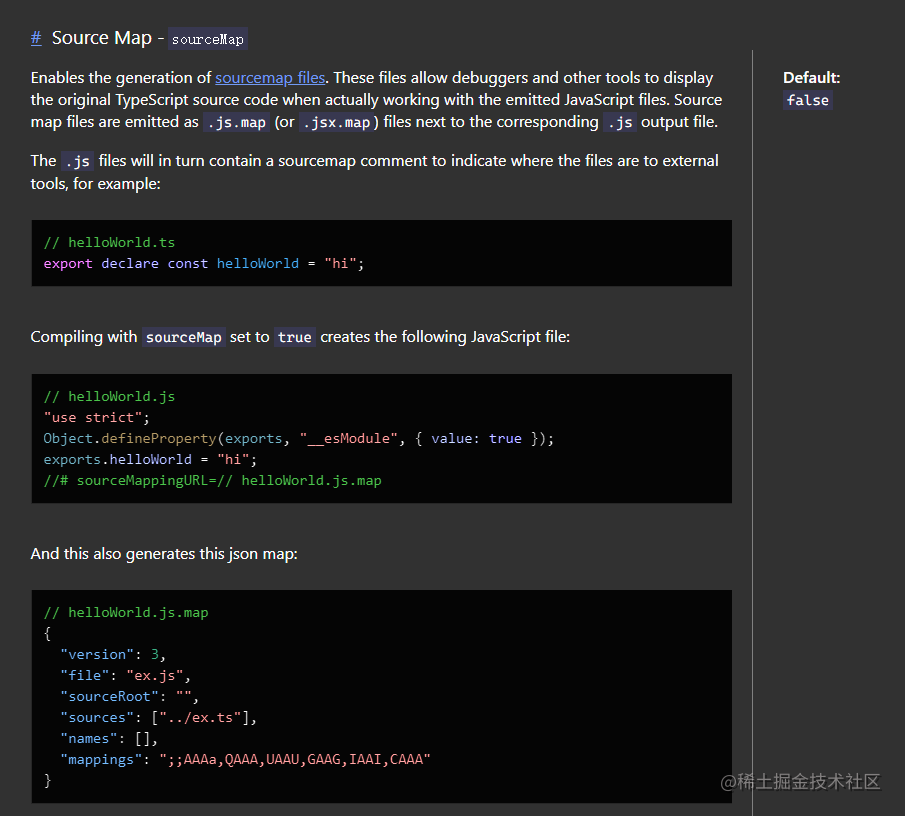Image resolution: width=905 pixels, height=816 pixels.
Task: Click the version number 3 in the JSON map
Action: coord(157,654)
